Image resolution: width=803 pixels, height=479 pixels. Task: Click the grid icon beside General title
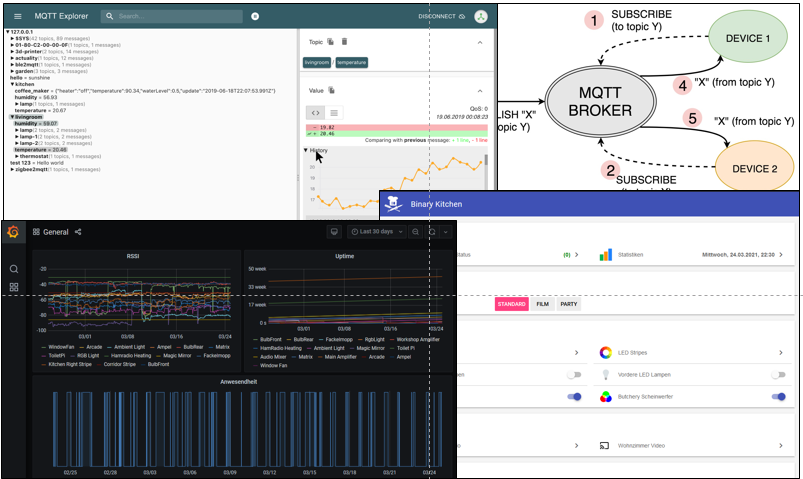[x=36, y=232]
